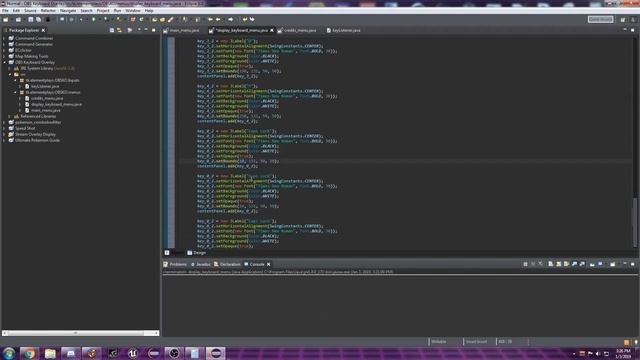
Task: Expand the Ultimate Pokemon Guide project
Action: click(4, 140)
